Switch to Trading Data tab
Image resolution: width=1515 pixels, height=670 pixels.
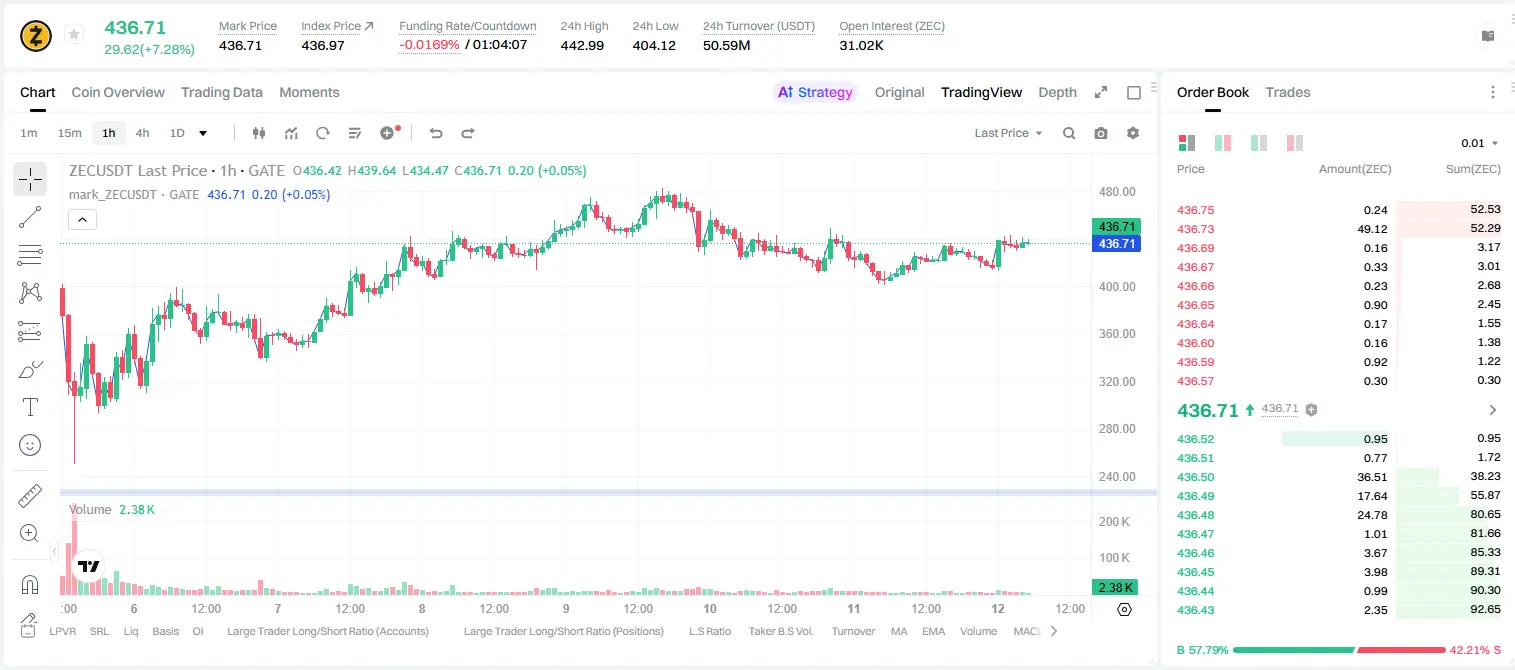(222, 92)
